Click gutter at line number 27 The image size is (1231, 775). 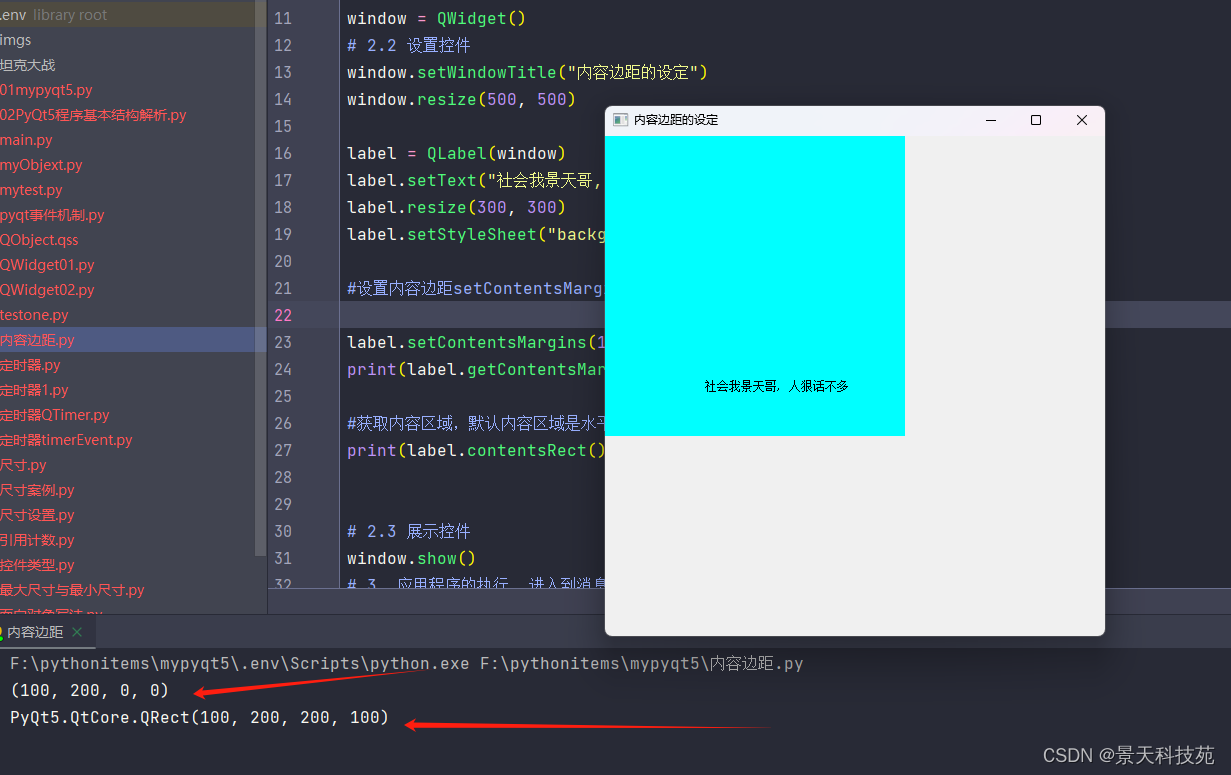pyautogui.click(x=282, y=450)
